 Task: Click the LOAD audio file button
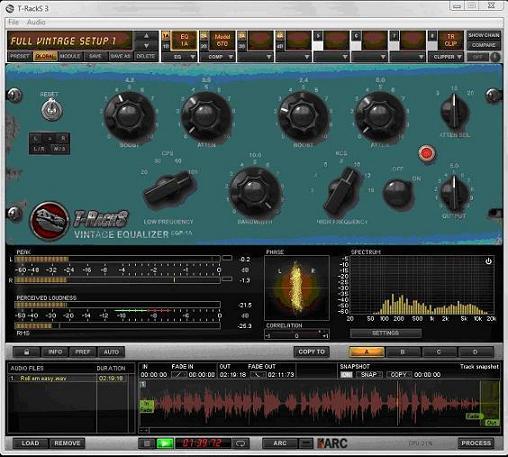tap(30, 443)
